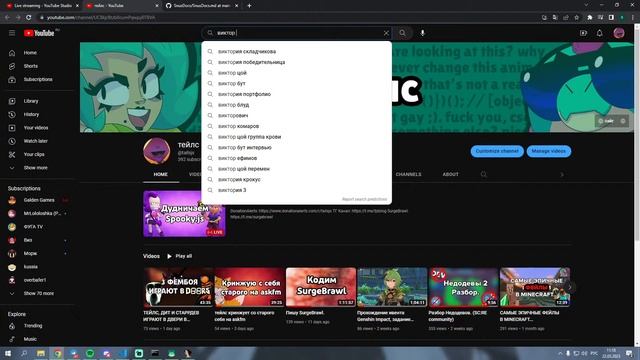Select suggestion 'виктор бут интервью'

pos(296,147)
